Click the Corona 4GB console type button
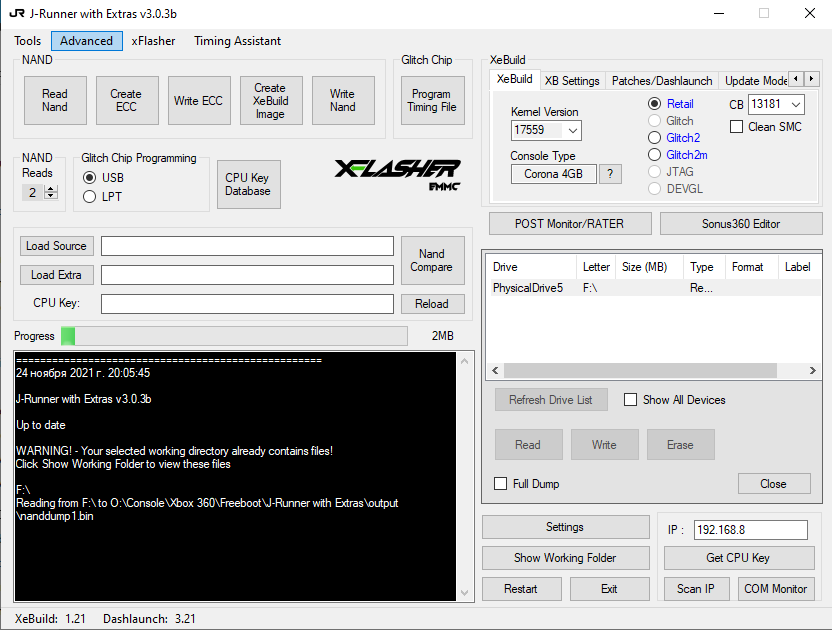832x630 pixels. 553,174
